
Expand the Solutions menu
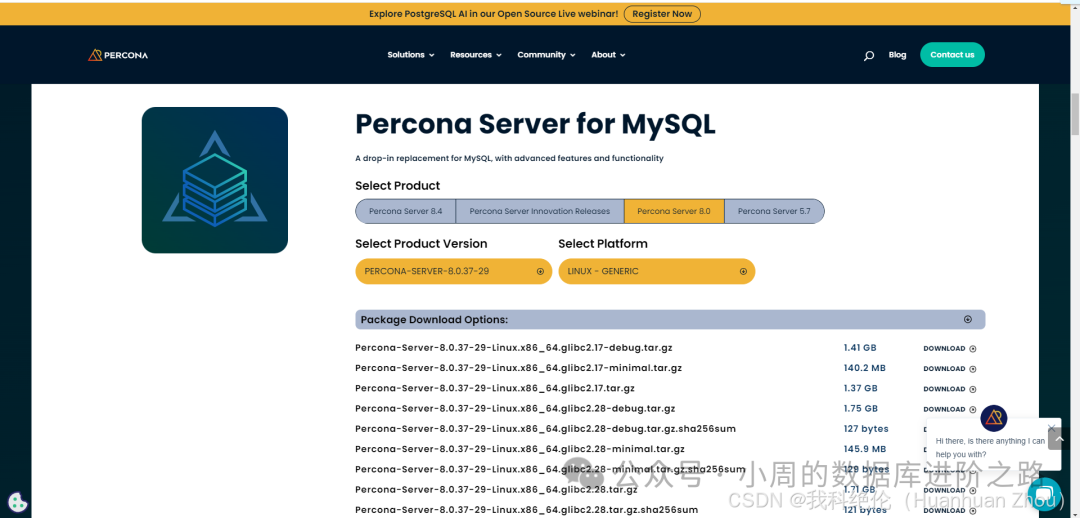click(x=411, y=55)
